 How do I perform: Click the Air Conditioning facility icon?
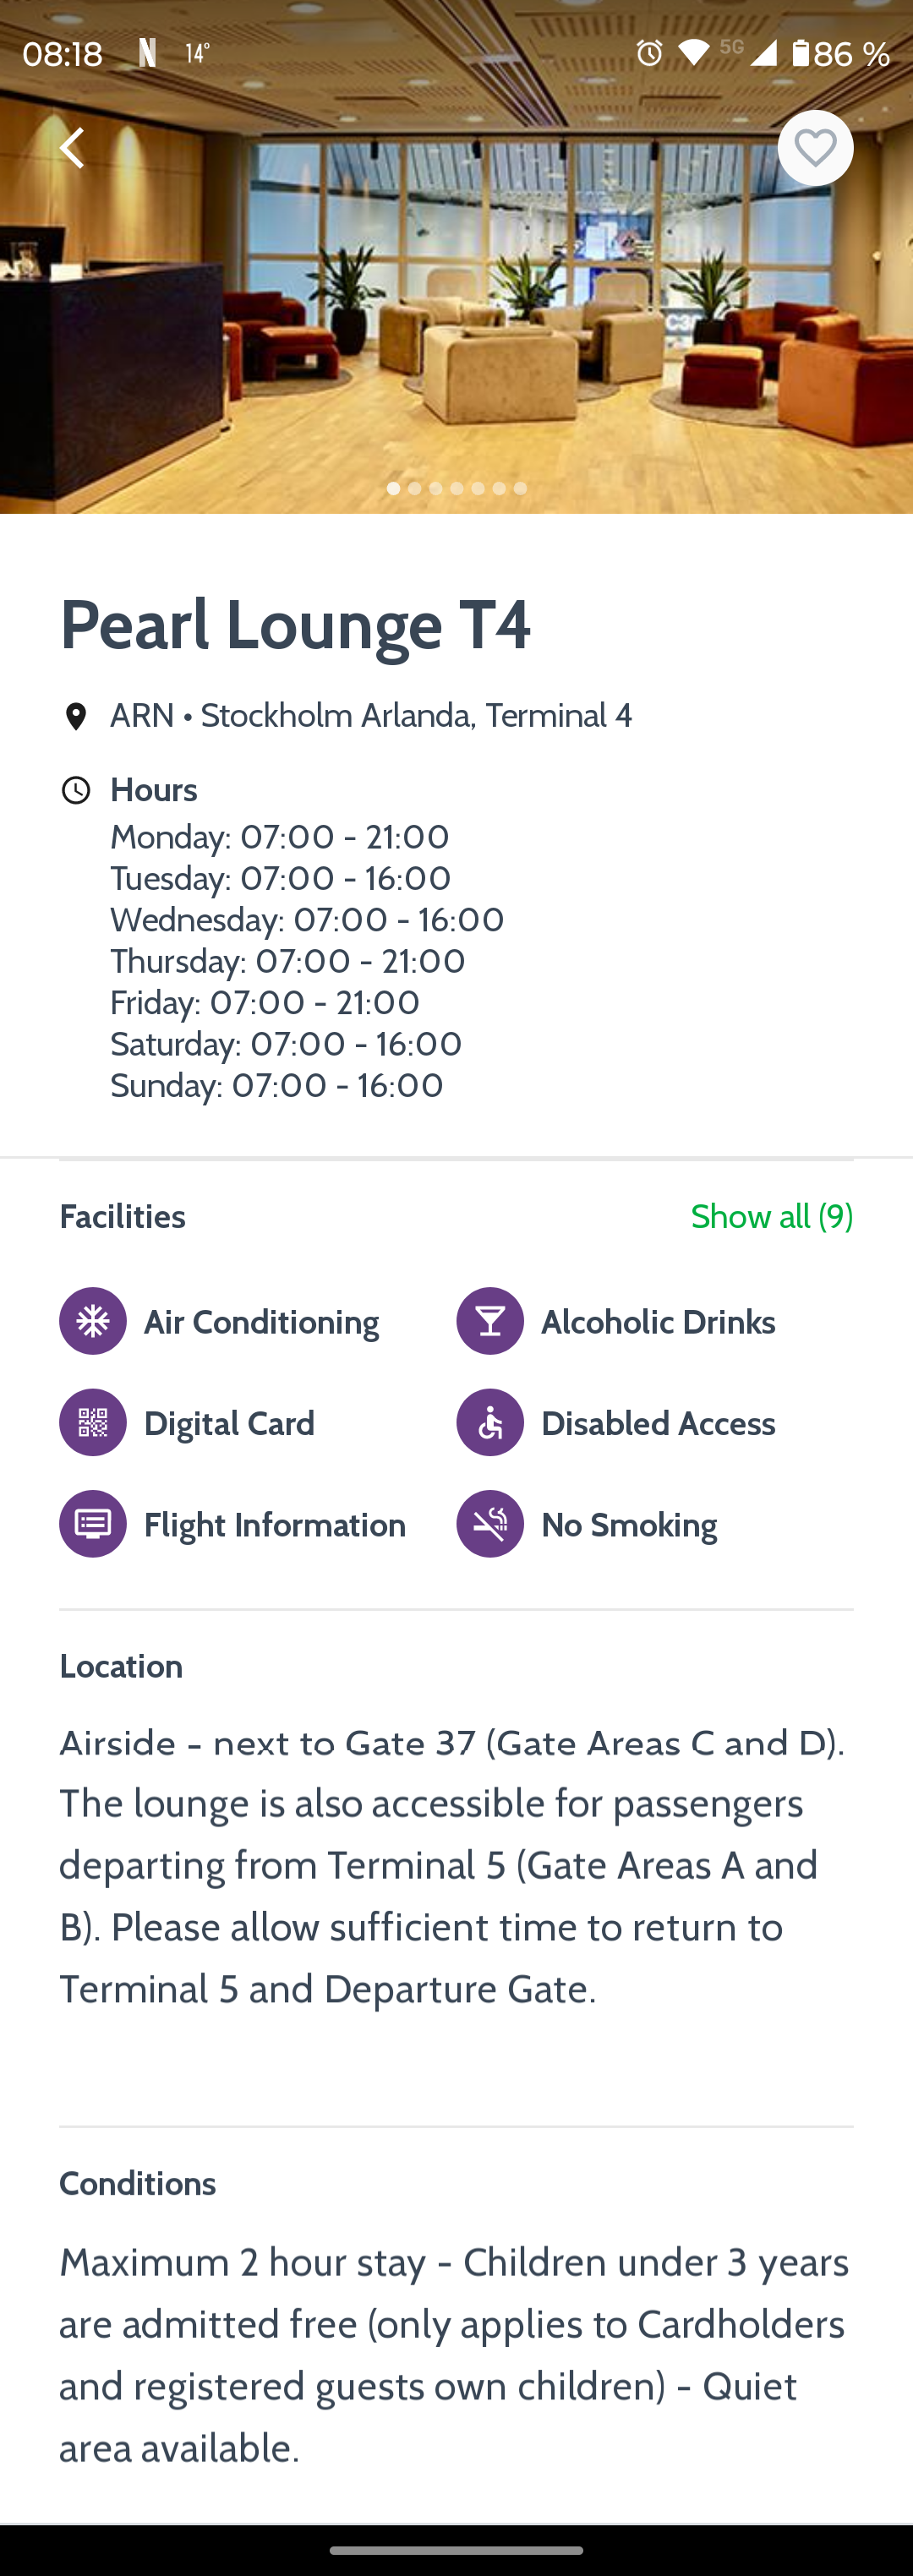tap(93, 1321)
